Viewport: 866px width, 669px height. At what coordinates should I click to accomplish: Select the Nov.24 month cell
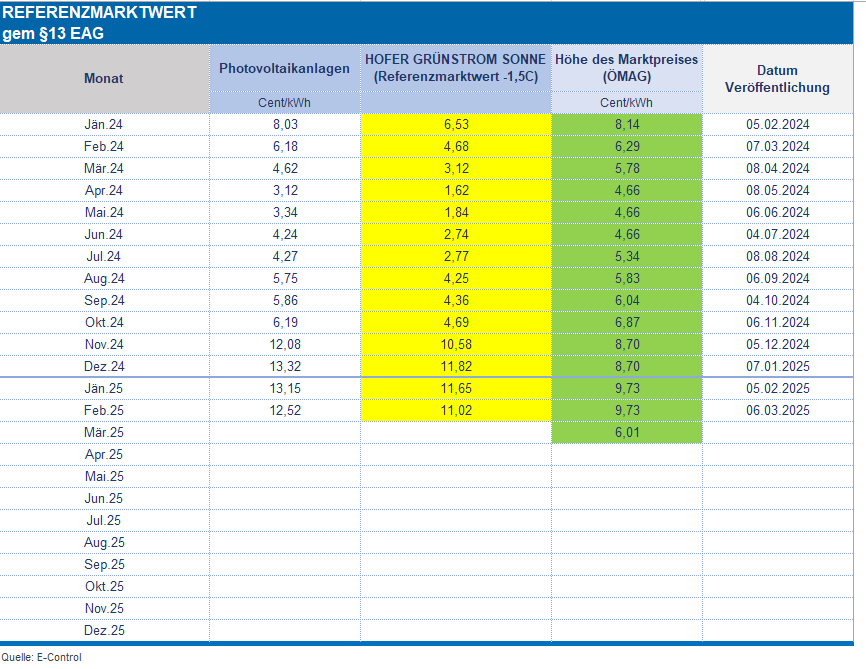tap(104, 344)
